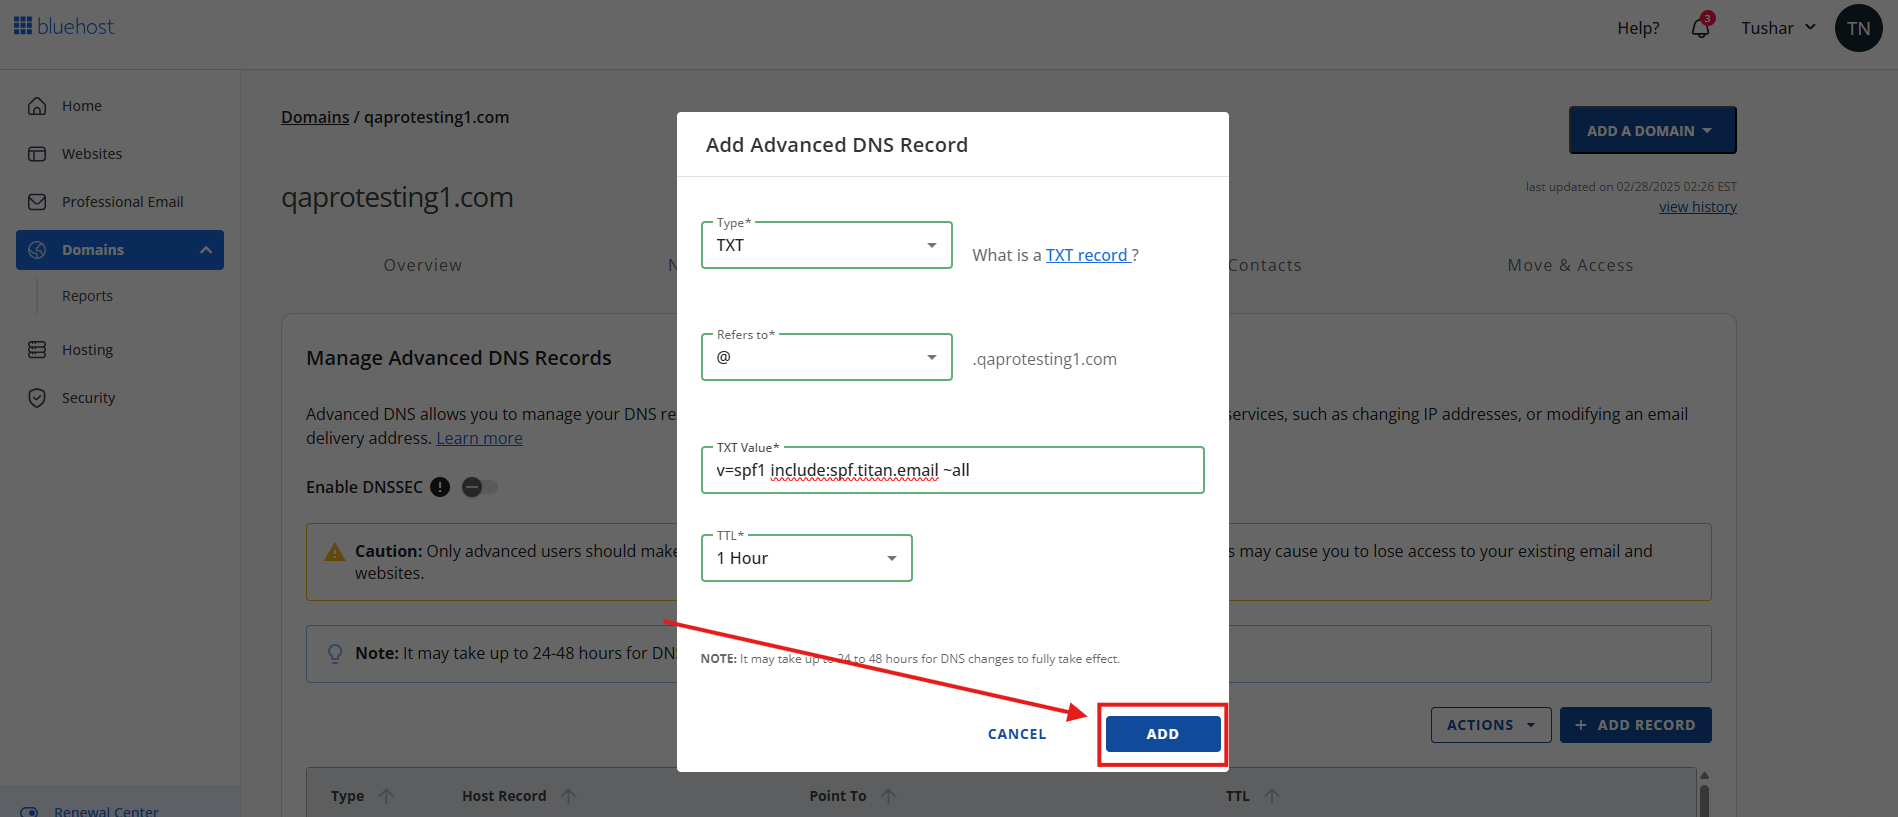
Task: Enable the DNSSEC toggle
Action: click(479, 487)
